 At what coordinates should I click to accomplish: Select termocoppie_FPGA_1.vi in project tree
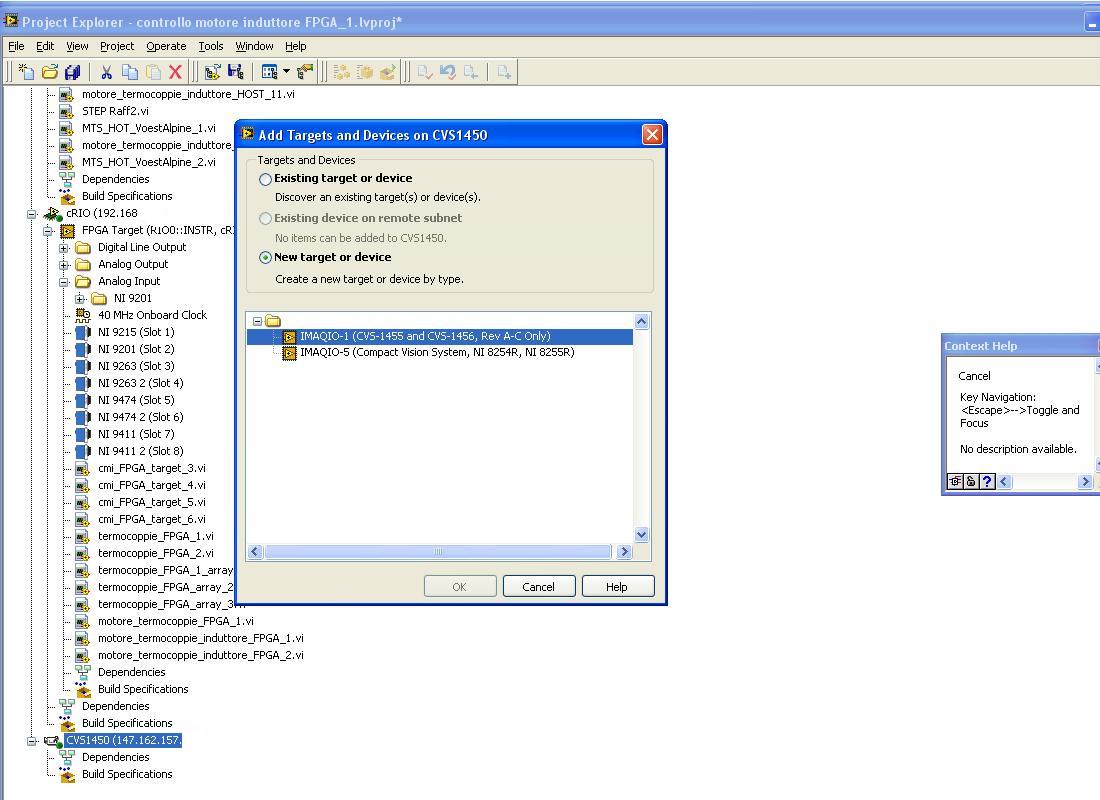click(156, 536)
